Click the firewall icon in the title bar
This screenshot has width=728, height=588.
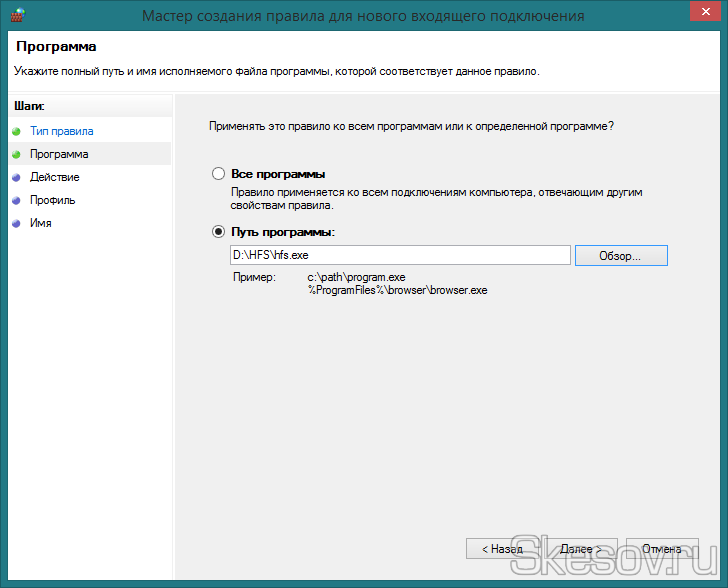[15, 15]
